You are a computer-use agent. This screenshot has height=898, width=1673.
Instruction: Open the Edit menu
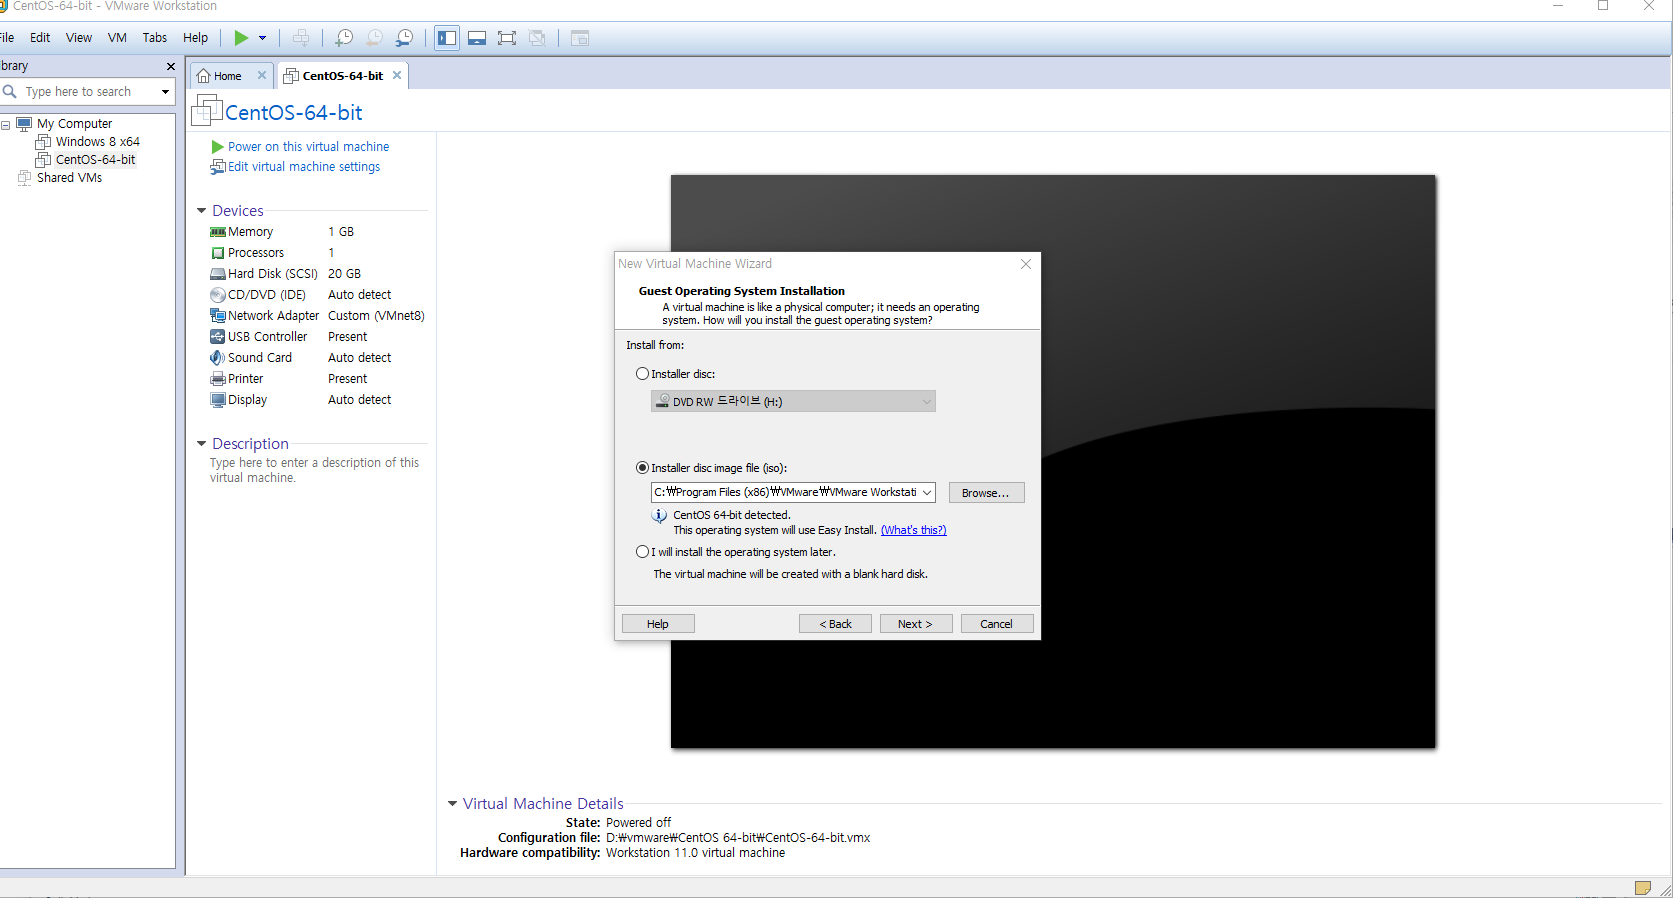click(x=40, y=38)
